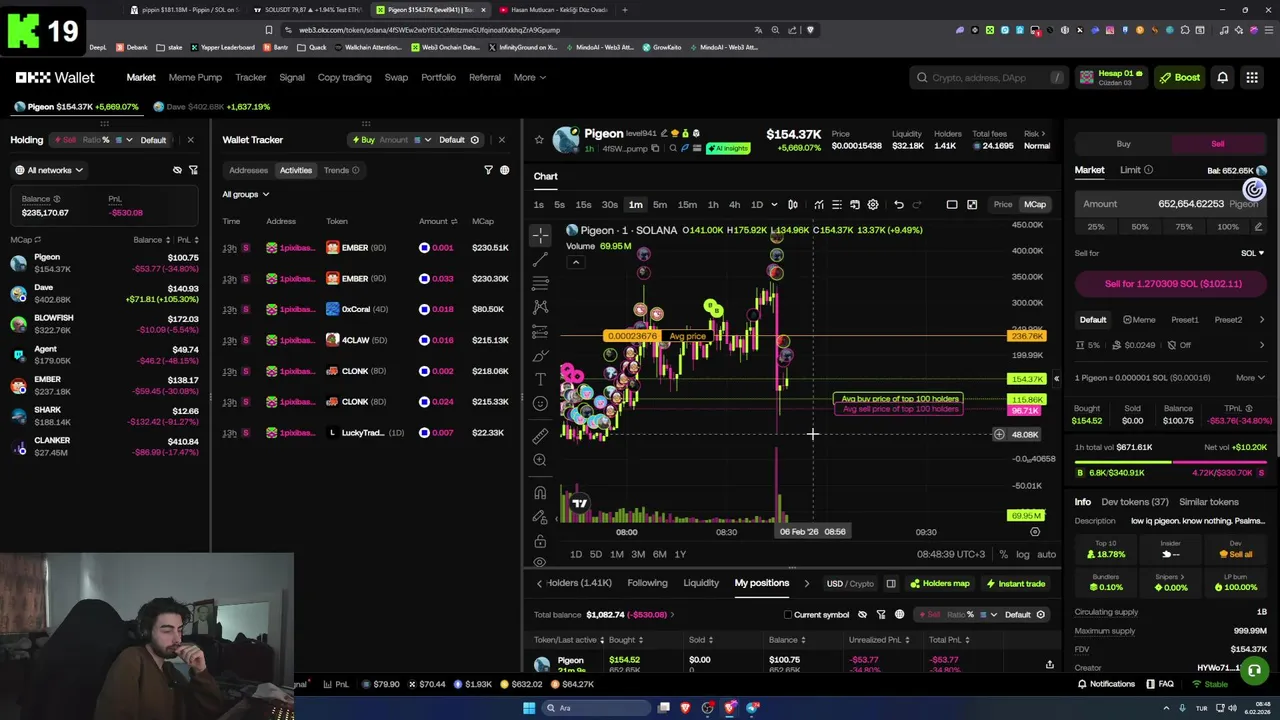Viewport: 1280px width, 720px height.
Task: Check the Current symbol checkbox
Action: 788,614
